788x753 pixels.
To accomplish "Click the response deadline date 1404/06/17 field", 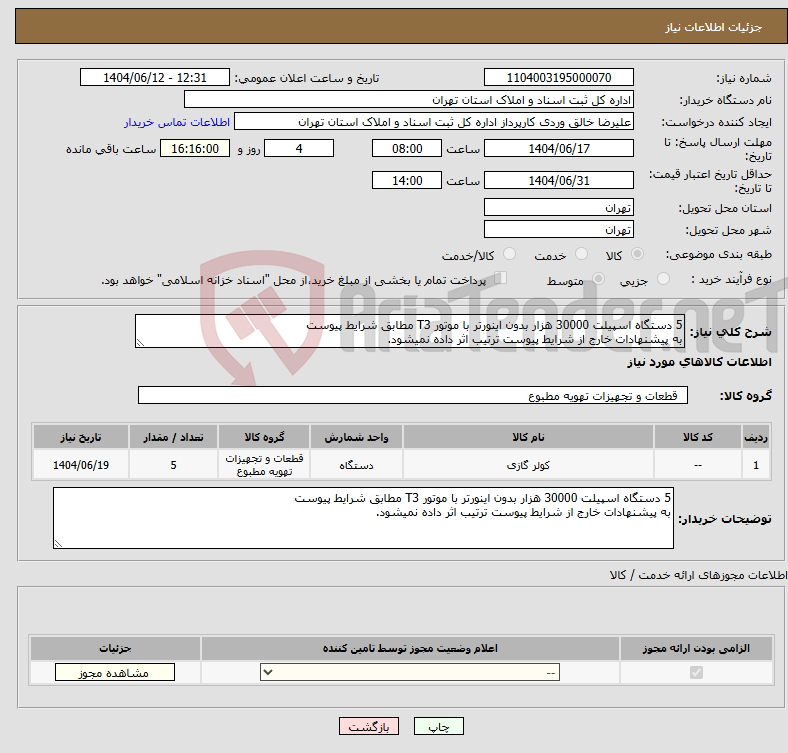I will 558,148.
